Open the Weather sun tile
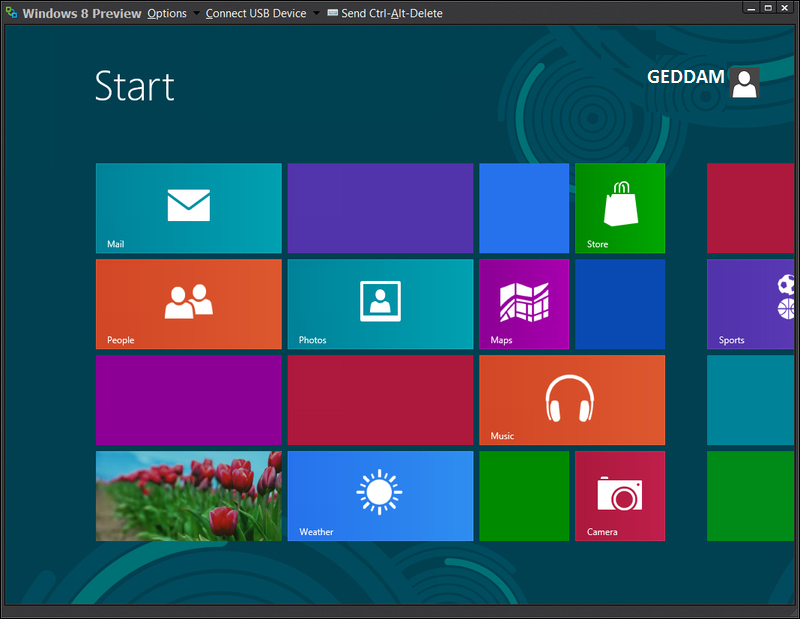800x619 pixels. (381, 496)
